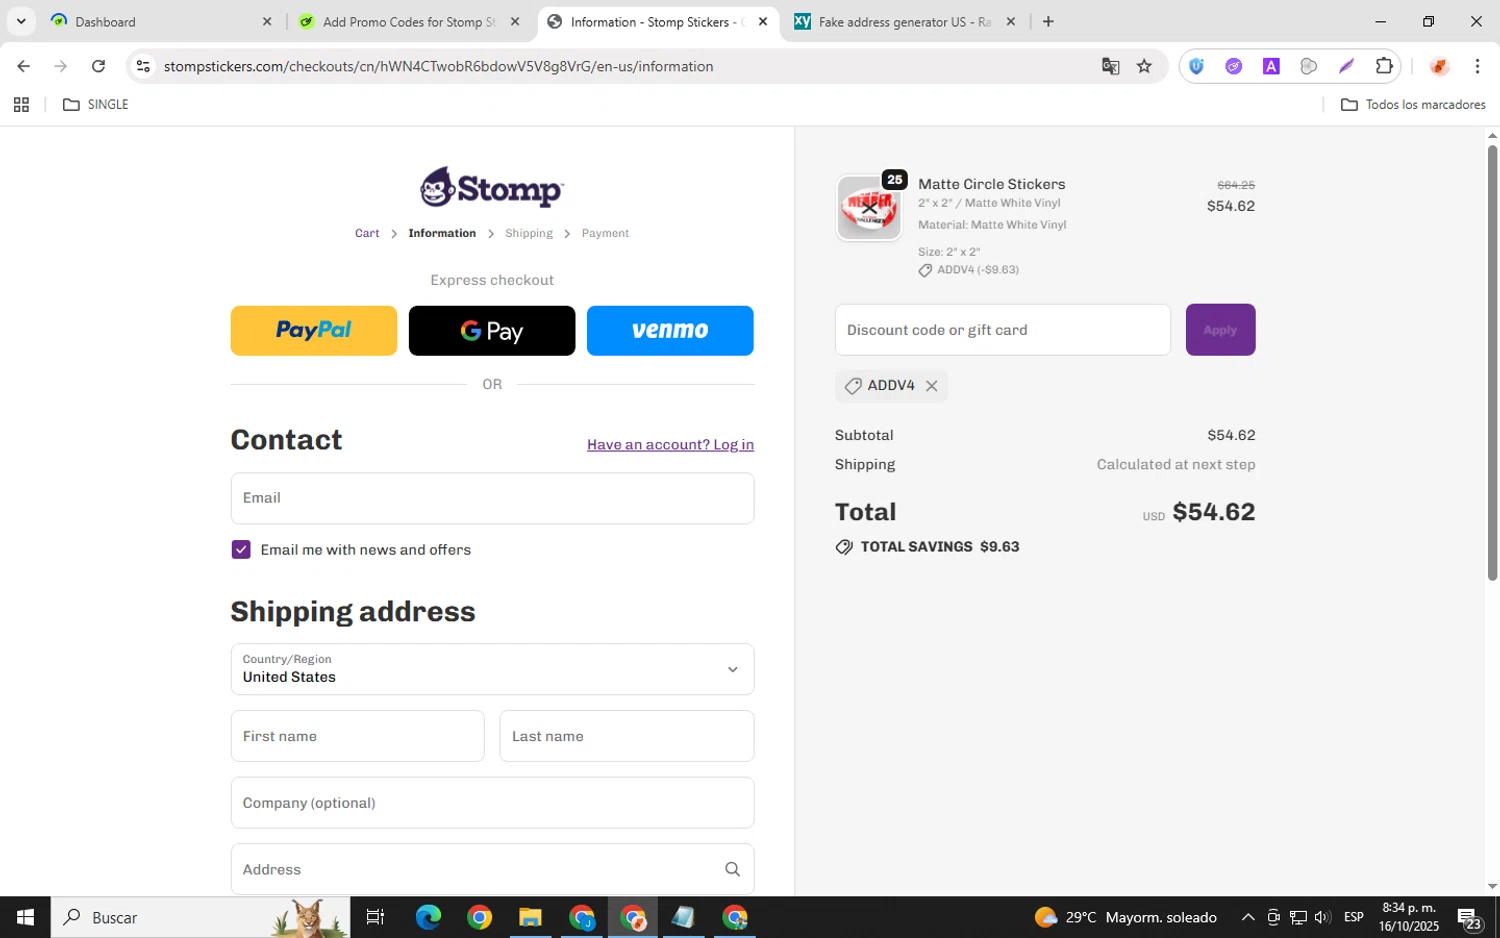Choose Venmo express checkout
The height and width of the screenshot is (938, 1500).
click(x=670, y=331)
